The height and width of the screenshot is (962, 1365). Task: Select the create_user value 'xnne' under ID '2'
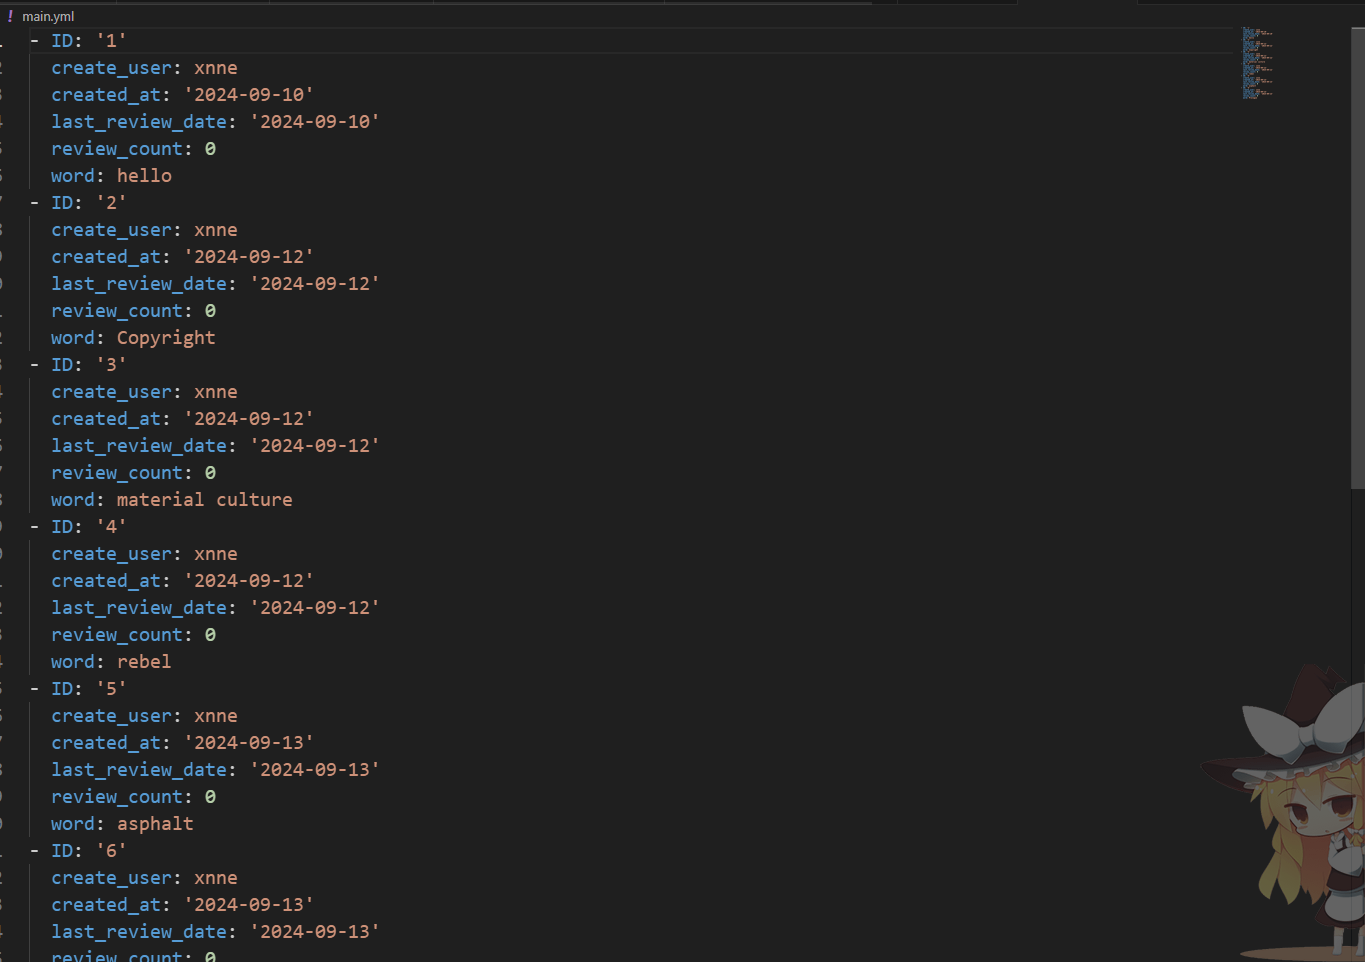(x=216, y=229)
